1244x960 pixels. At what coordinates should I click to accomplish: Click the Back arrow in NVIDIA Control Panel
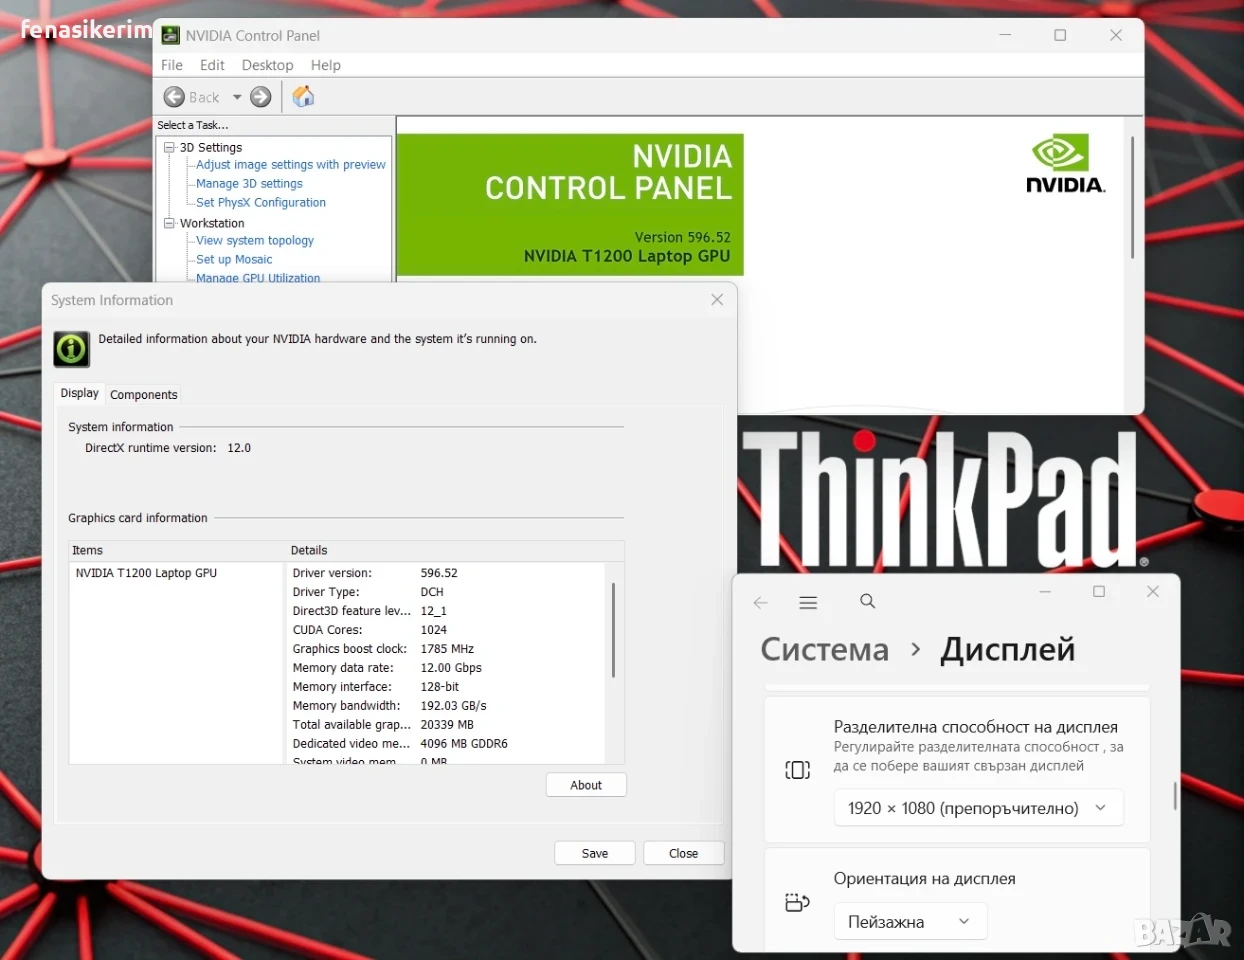pyautogui.click(x=174, y=97)
